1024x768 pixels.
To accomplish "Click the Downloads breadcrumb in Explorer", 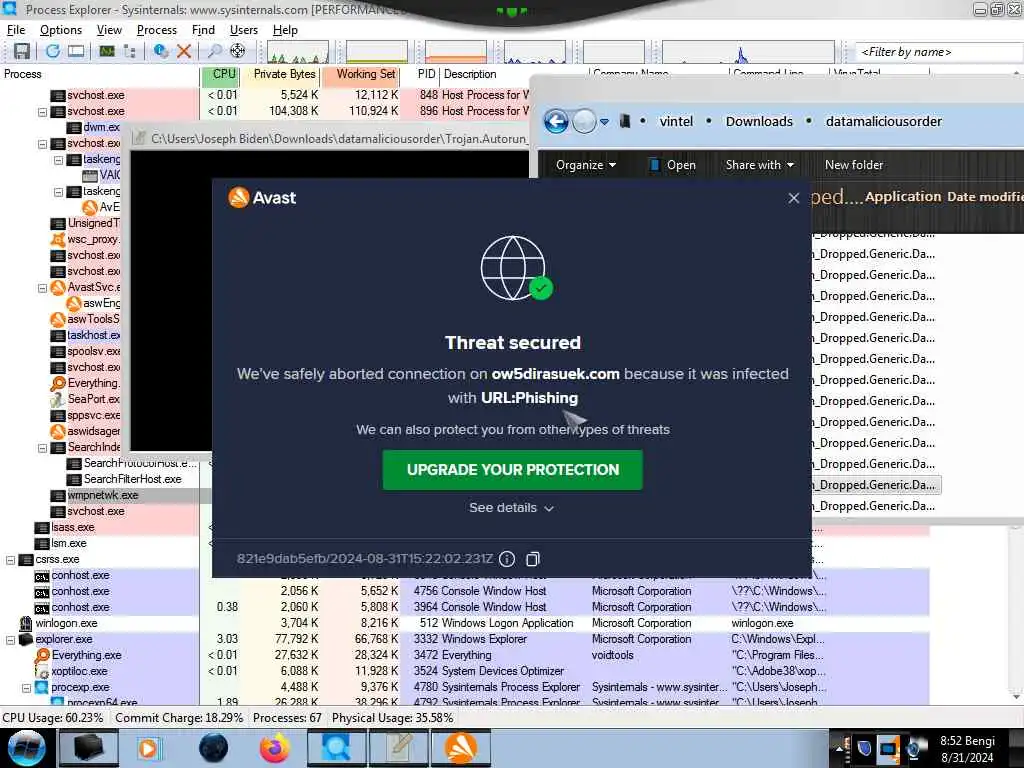I will (759, 121).
